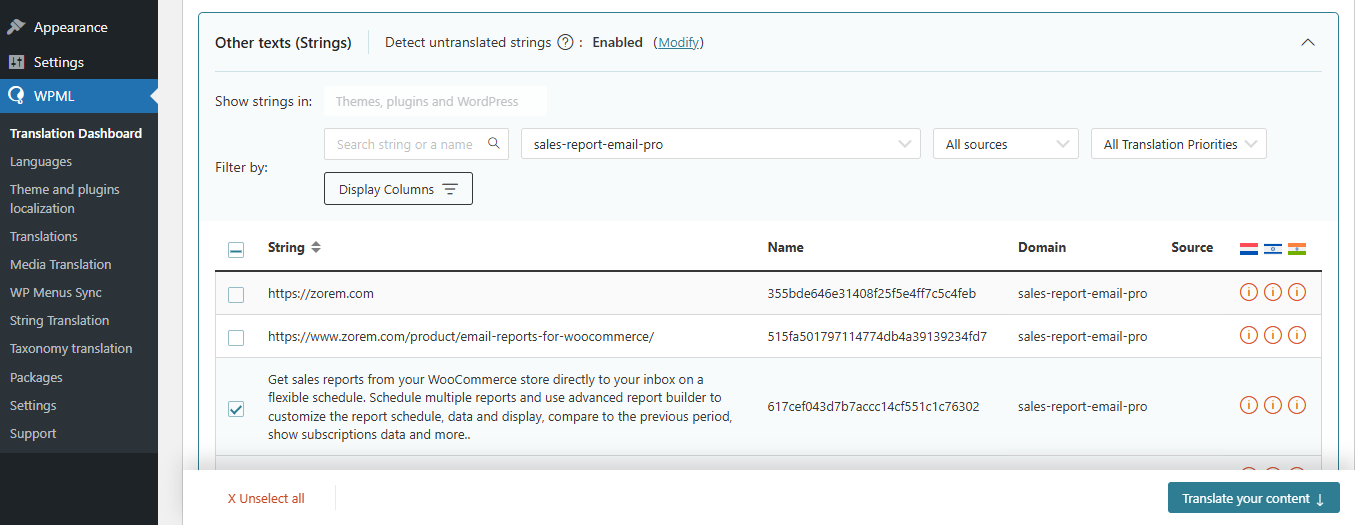This screenshot has height=525, width=1355.
Task: Click the Indian flag column icon
Action: [x=1297, y=248]
